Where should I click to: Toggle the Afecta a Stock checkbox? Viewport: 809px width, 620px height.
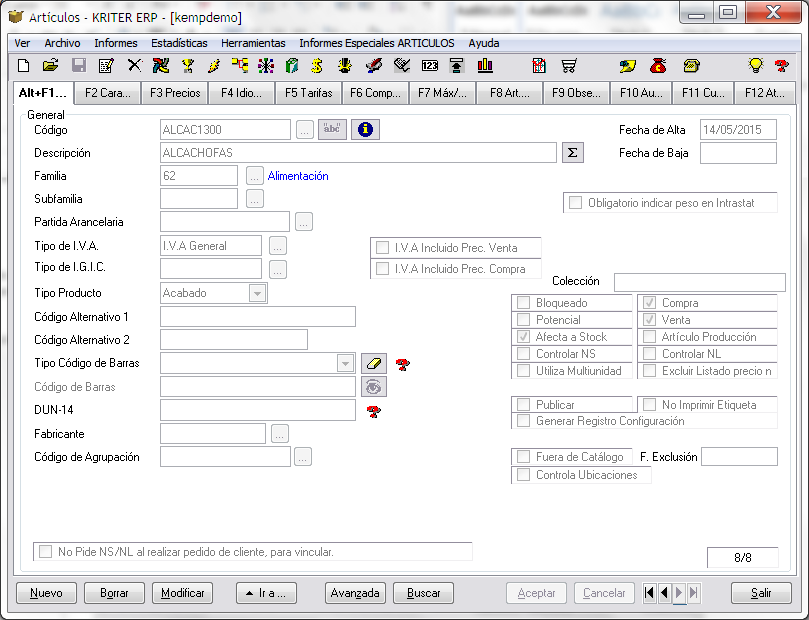(x=523, y=337)
